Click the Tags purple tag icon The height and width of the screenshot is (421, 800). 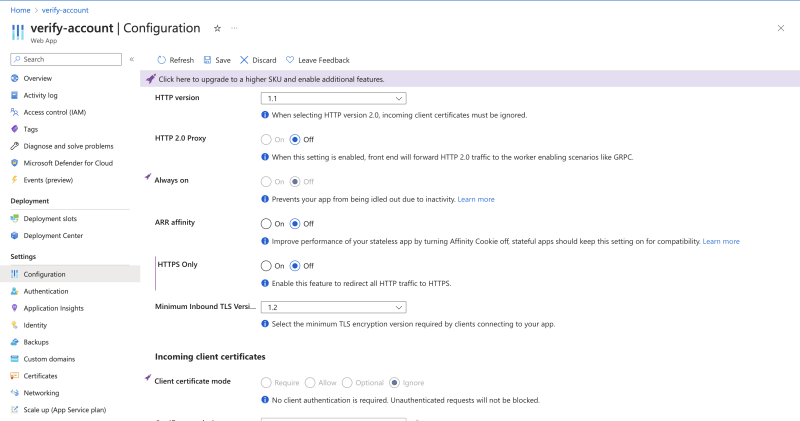(x=14, y=129)
